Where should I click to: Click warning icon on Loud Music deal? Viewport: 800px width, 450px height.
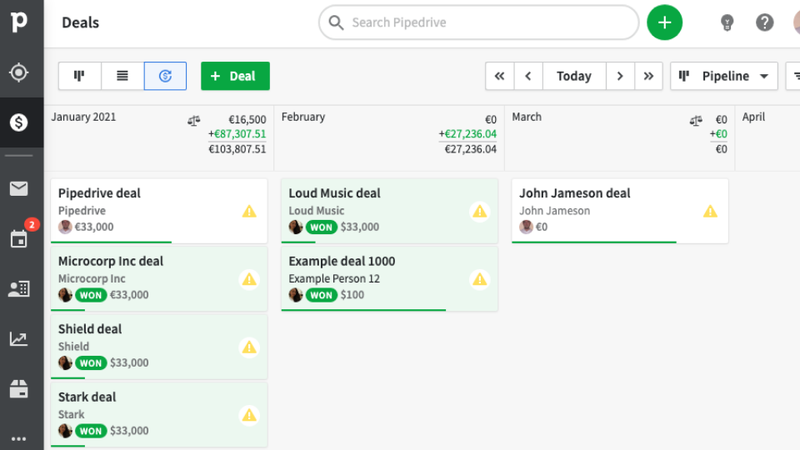tap(480, 211)
